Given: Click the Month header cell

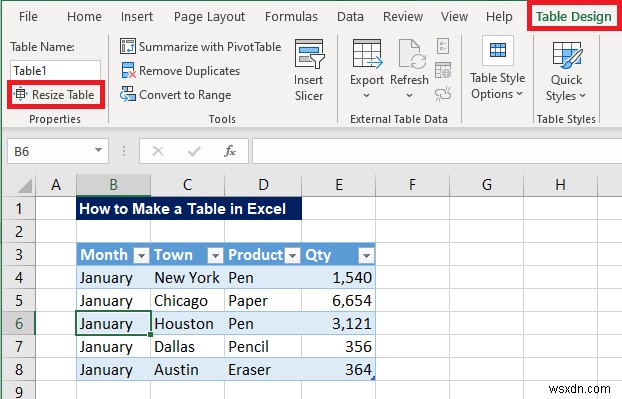Looking at the screenshot, I should (113, 255).
